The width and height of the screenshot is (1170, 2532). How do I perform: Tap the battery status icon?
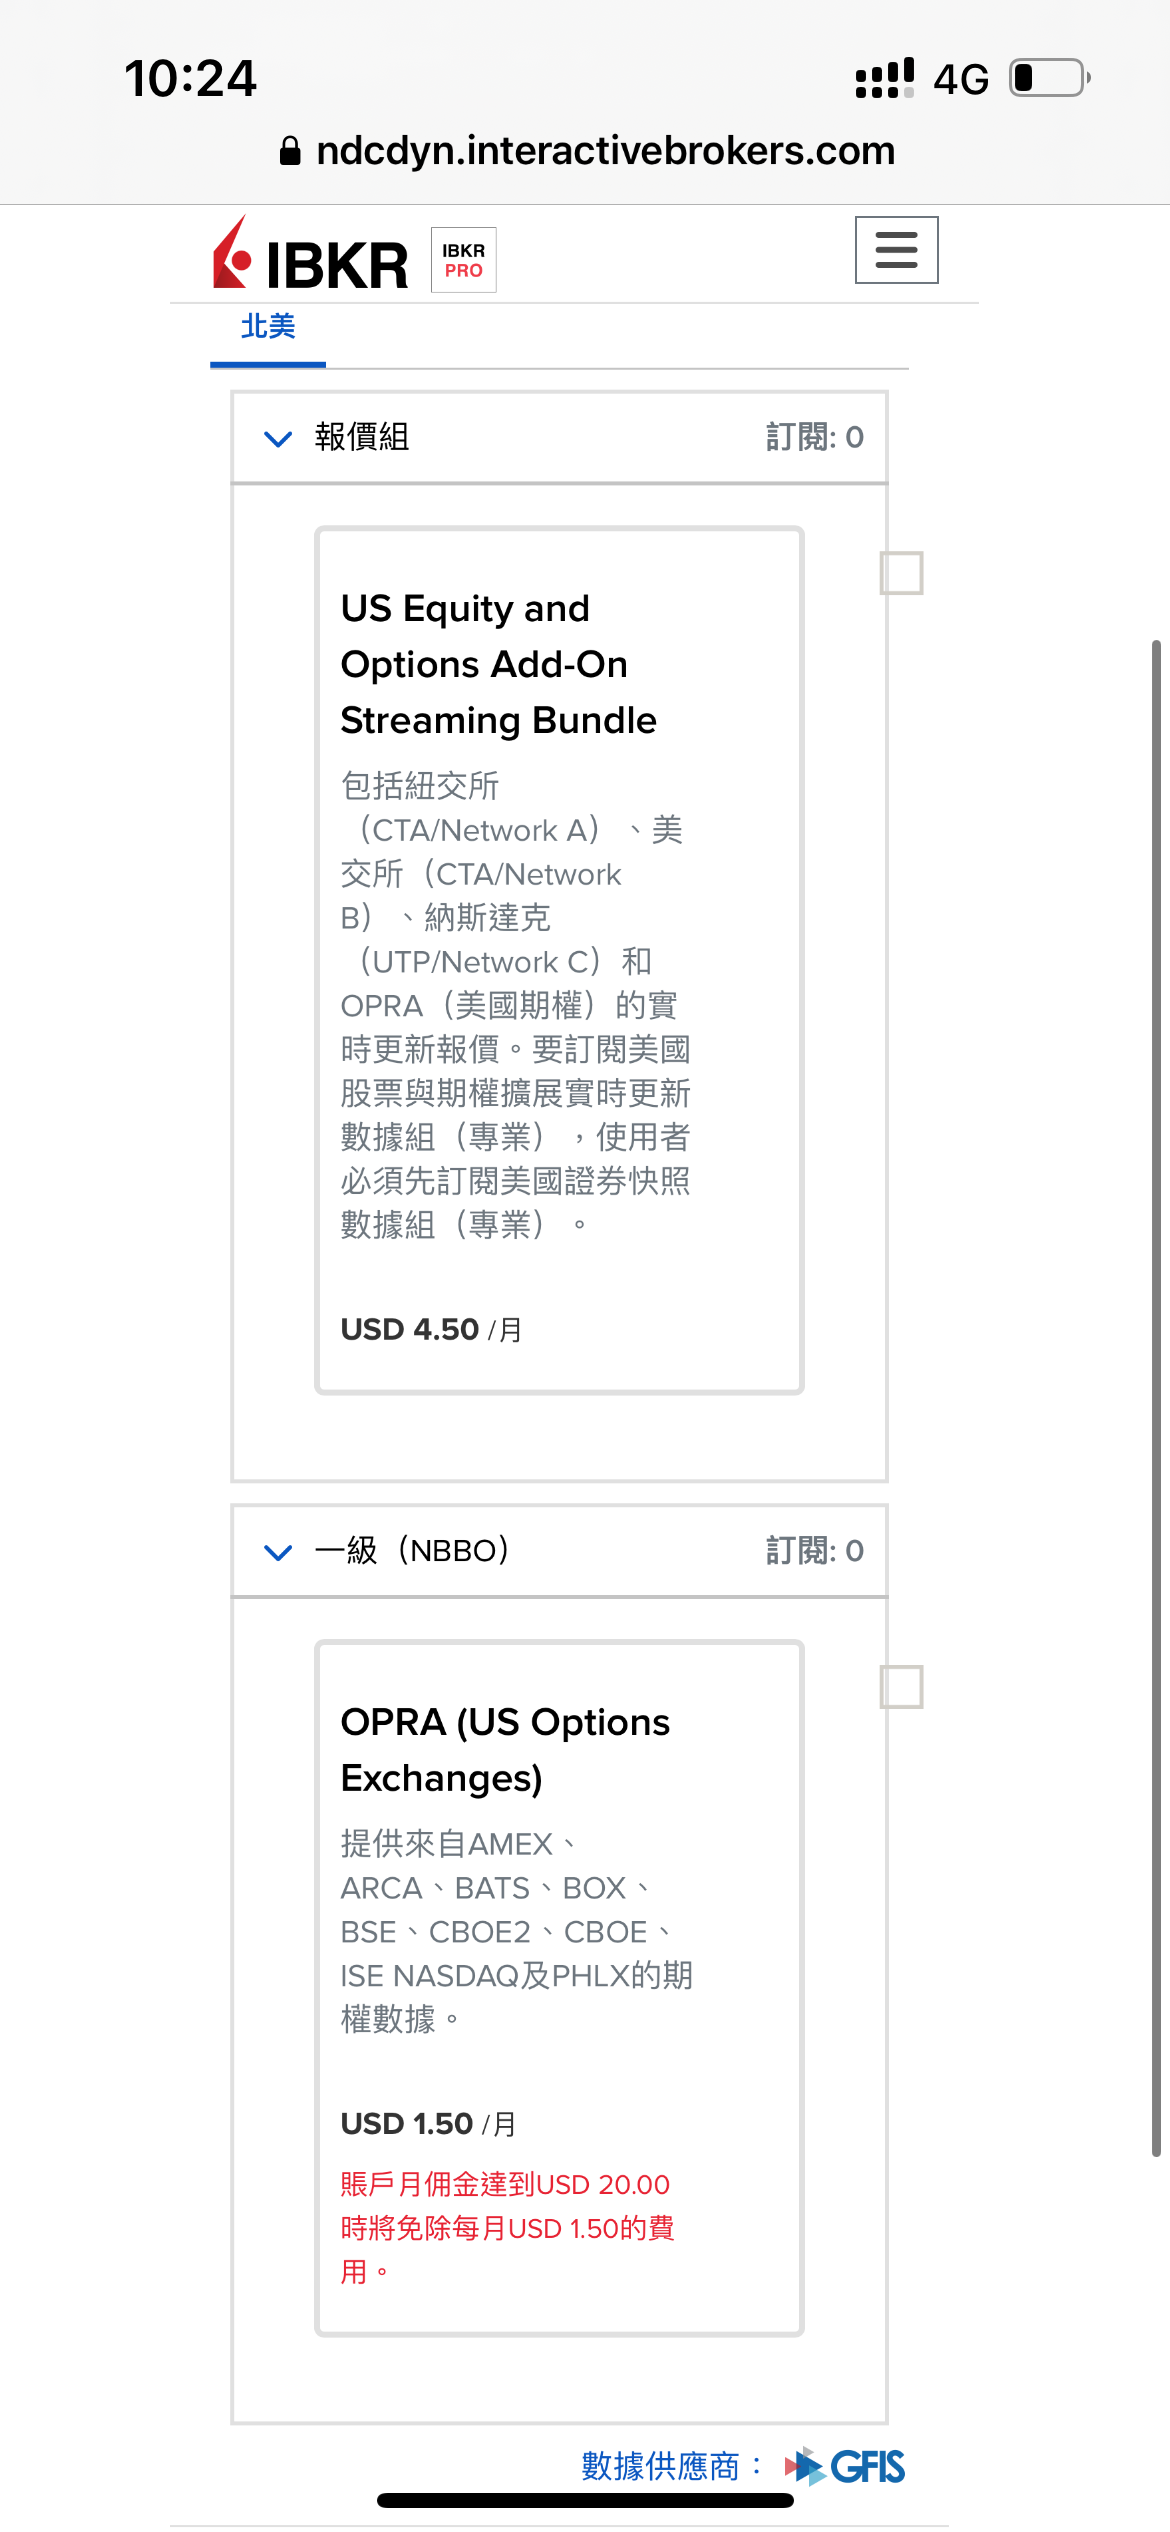[x=1049, y=78]
